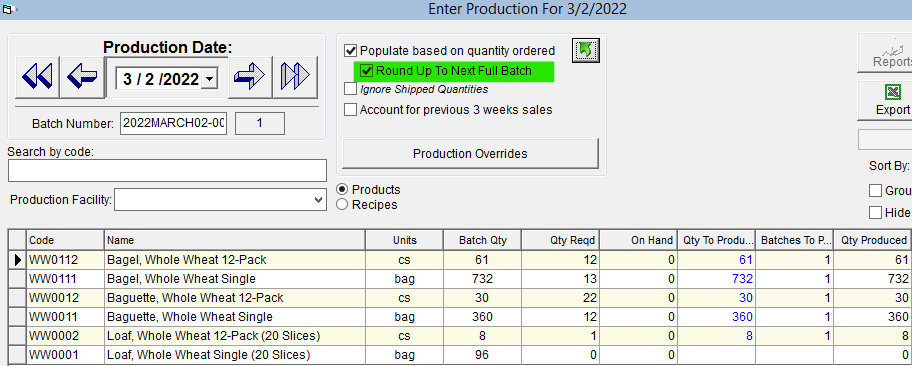Select row selector for WW0111
The height and width of the screenshot is (366, 912).
pyautogui.click(x=17, y=279)
